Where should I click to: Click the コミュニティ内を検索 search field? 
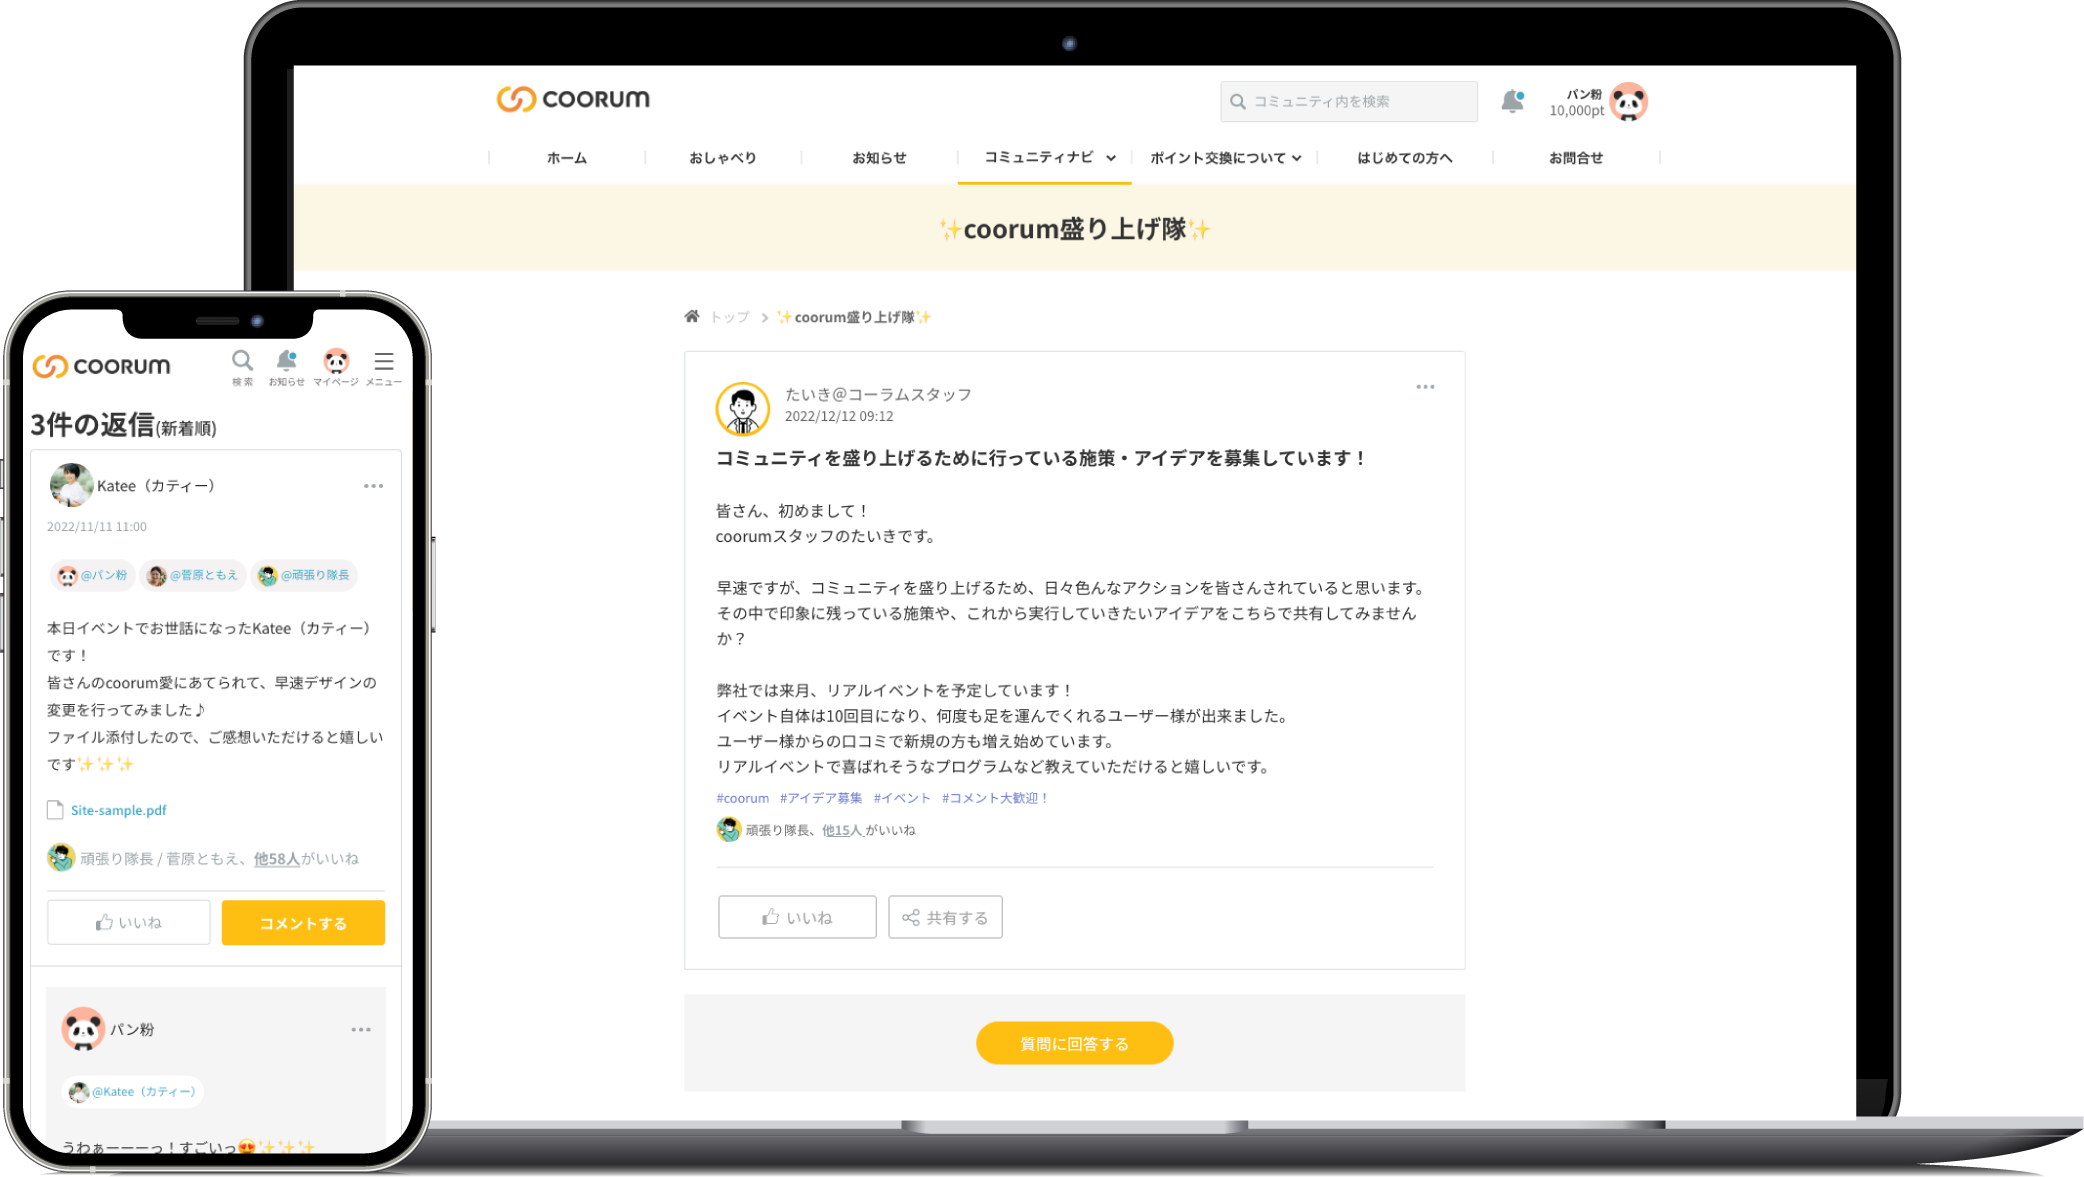pos(1348,101)
